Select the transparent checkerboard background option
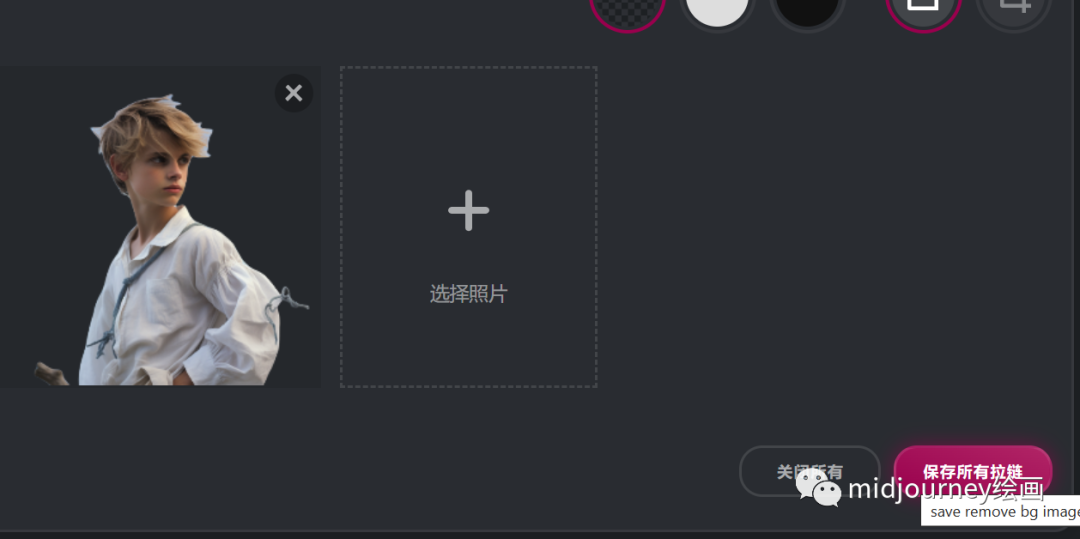Viewport: 1080px width, 539px height. click(x=627, y=10)
